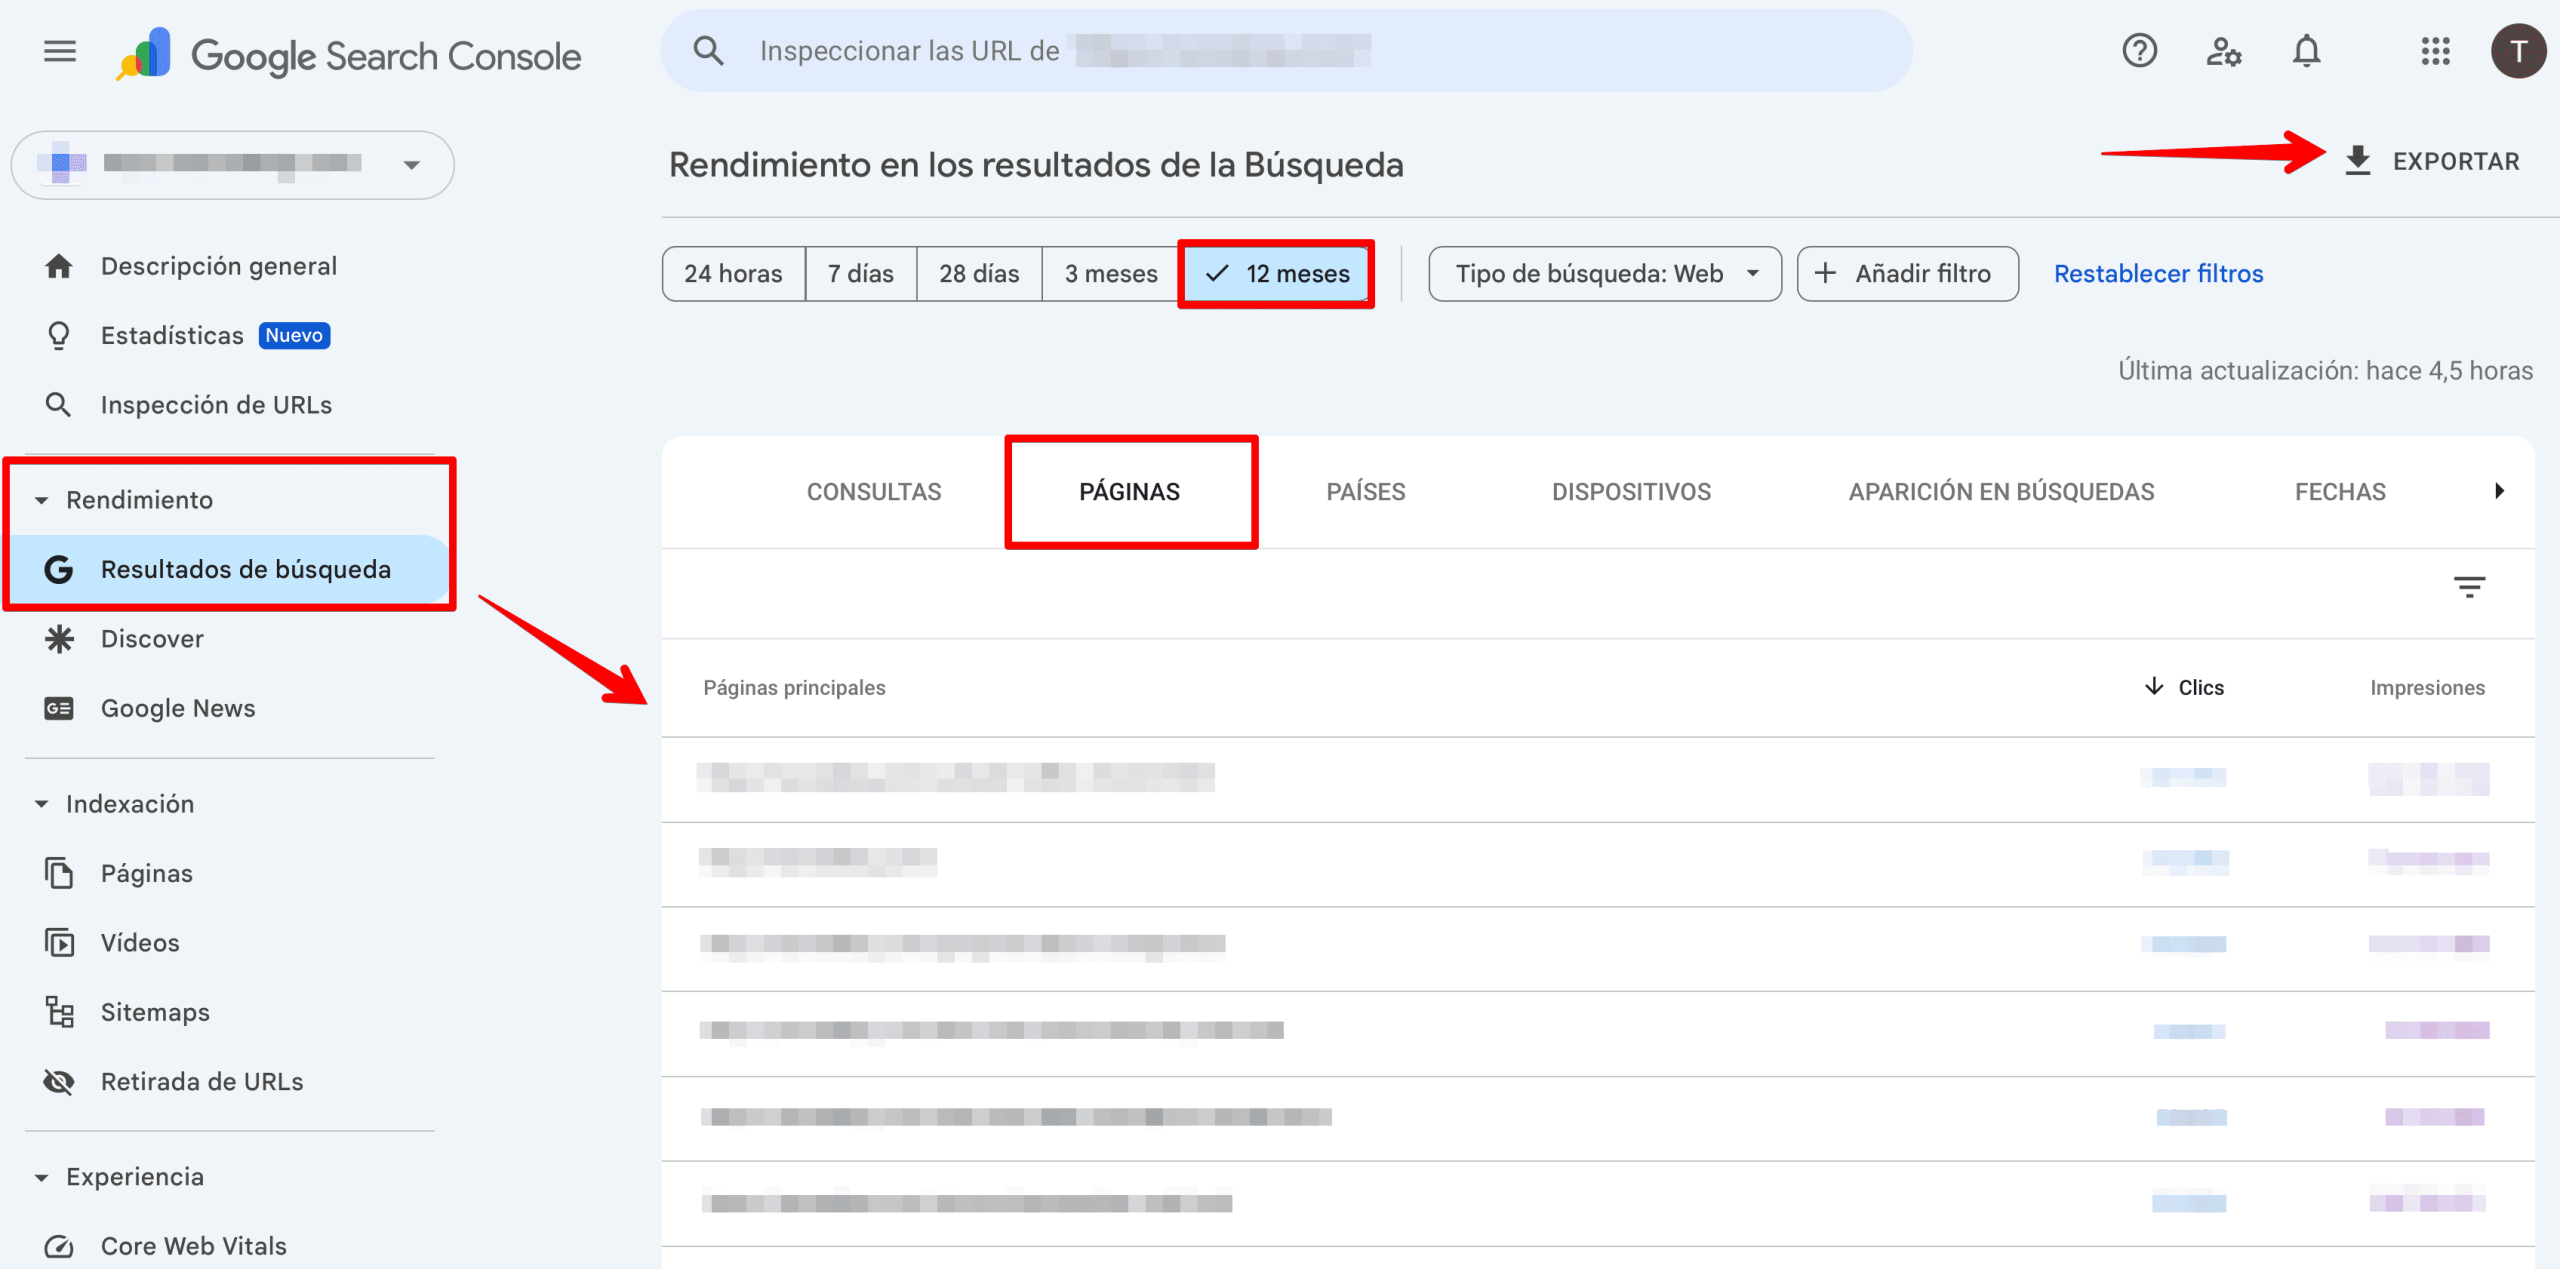Click the search magnifier icon in the URL bar
Screen dimensions: 2560x1269
(708, 51)
